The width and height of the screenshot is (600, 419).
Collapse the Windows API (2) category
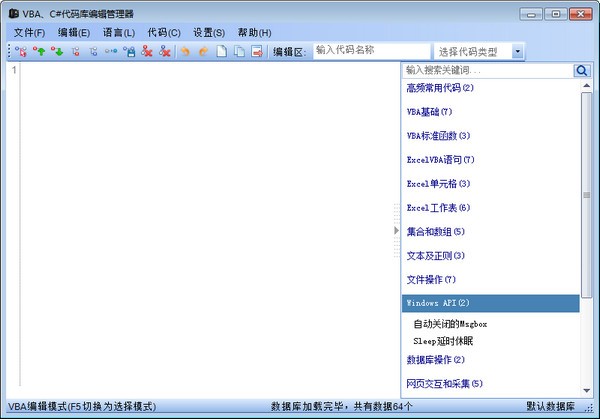(x=491, y=303)
